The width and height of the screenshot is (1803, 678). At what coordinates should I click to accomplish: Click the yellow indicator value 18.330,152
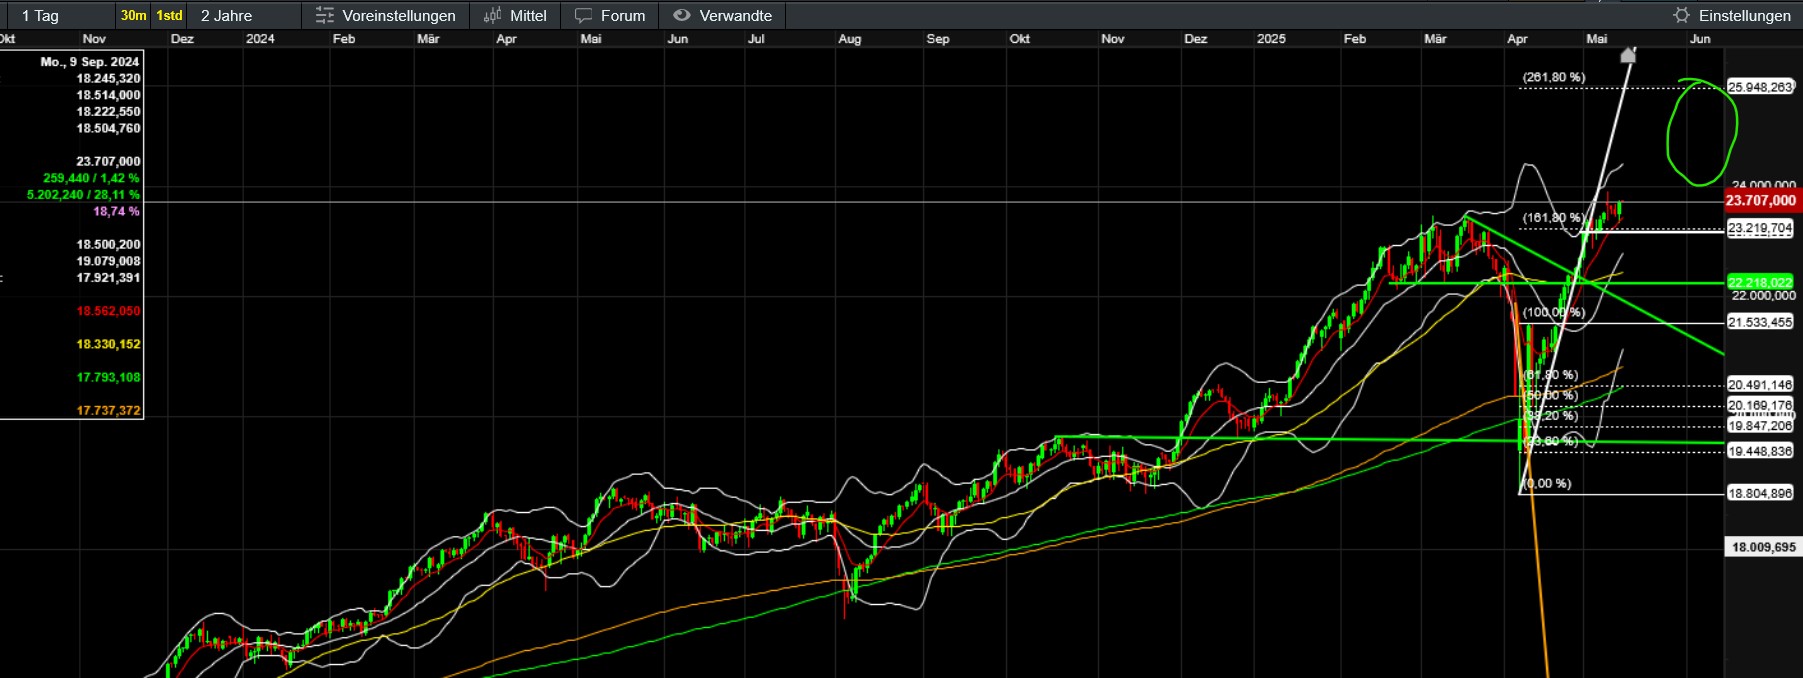pyautogui.click(x=108, y=344)
